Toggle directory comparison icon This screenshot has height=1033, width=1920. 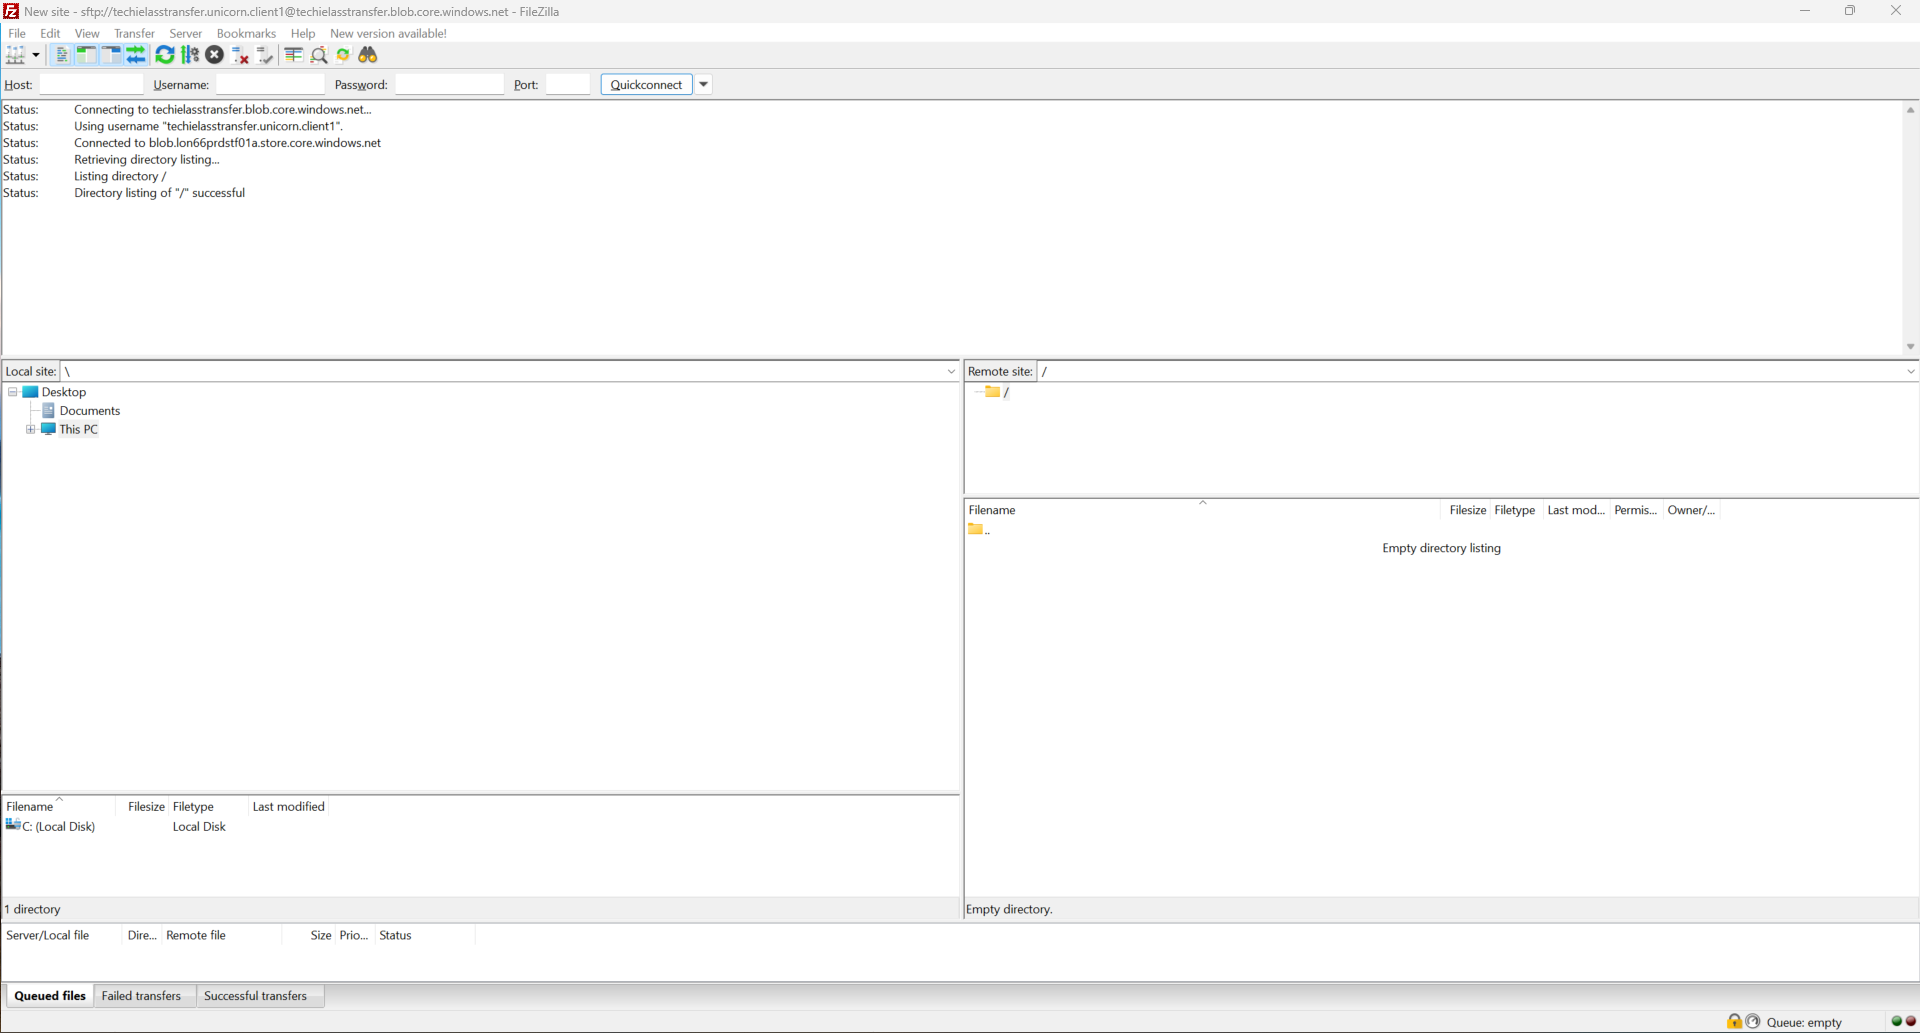pos(319,55)
